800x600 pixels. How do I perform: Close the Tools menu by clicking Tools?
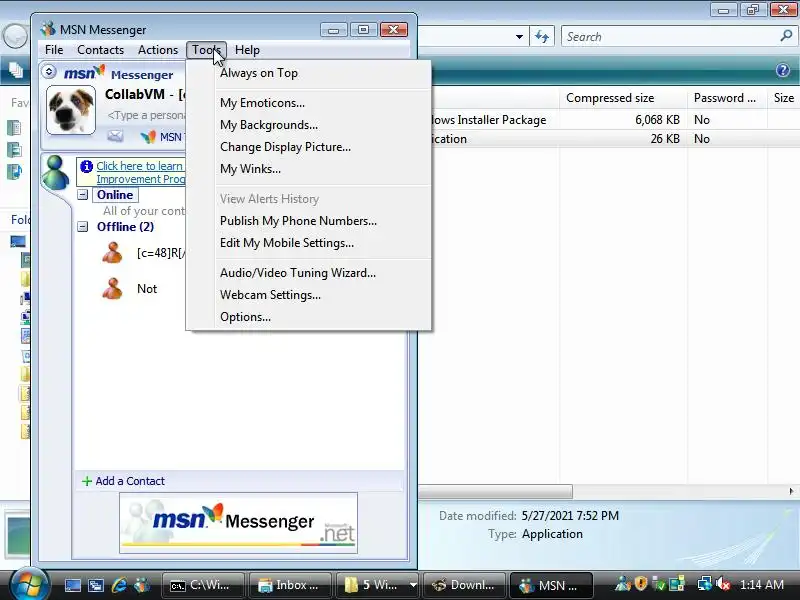pos(206,50)
